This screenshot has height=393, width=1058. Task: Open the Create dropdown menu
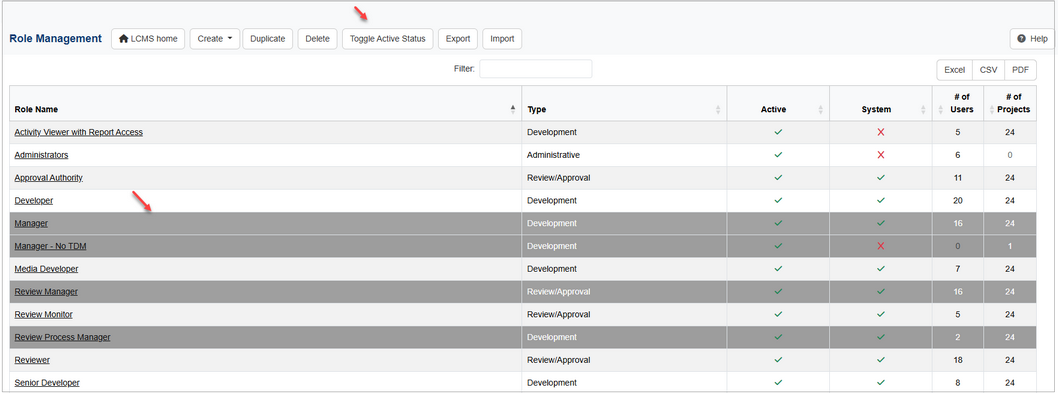click(x=215, y=38)
